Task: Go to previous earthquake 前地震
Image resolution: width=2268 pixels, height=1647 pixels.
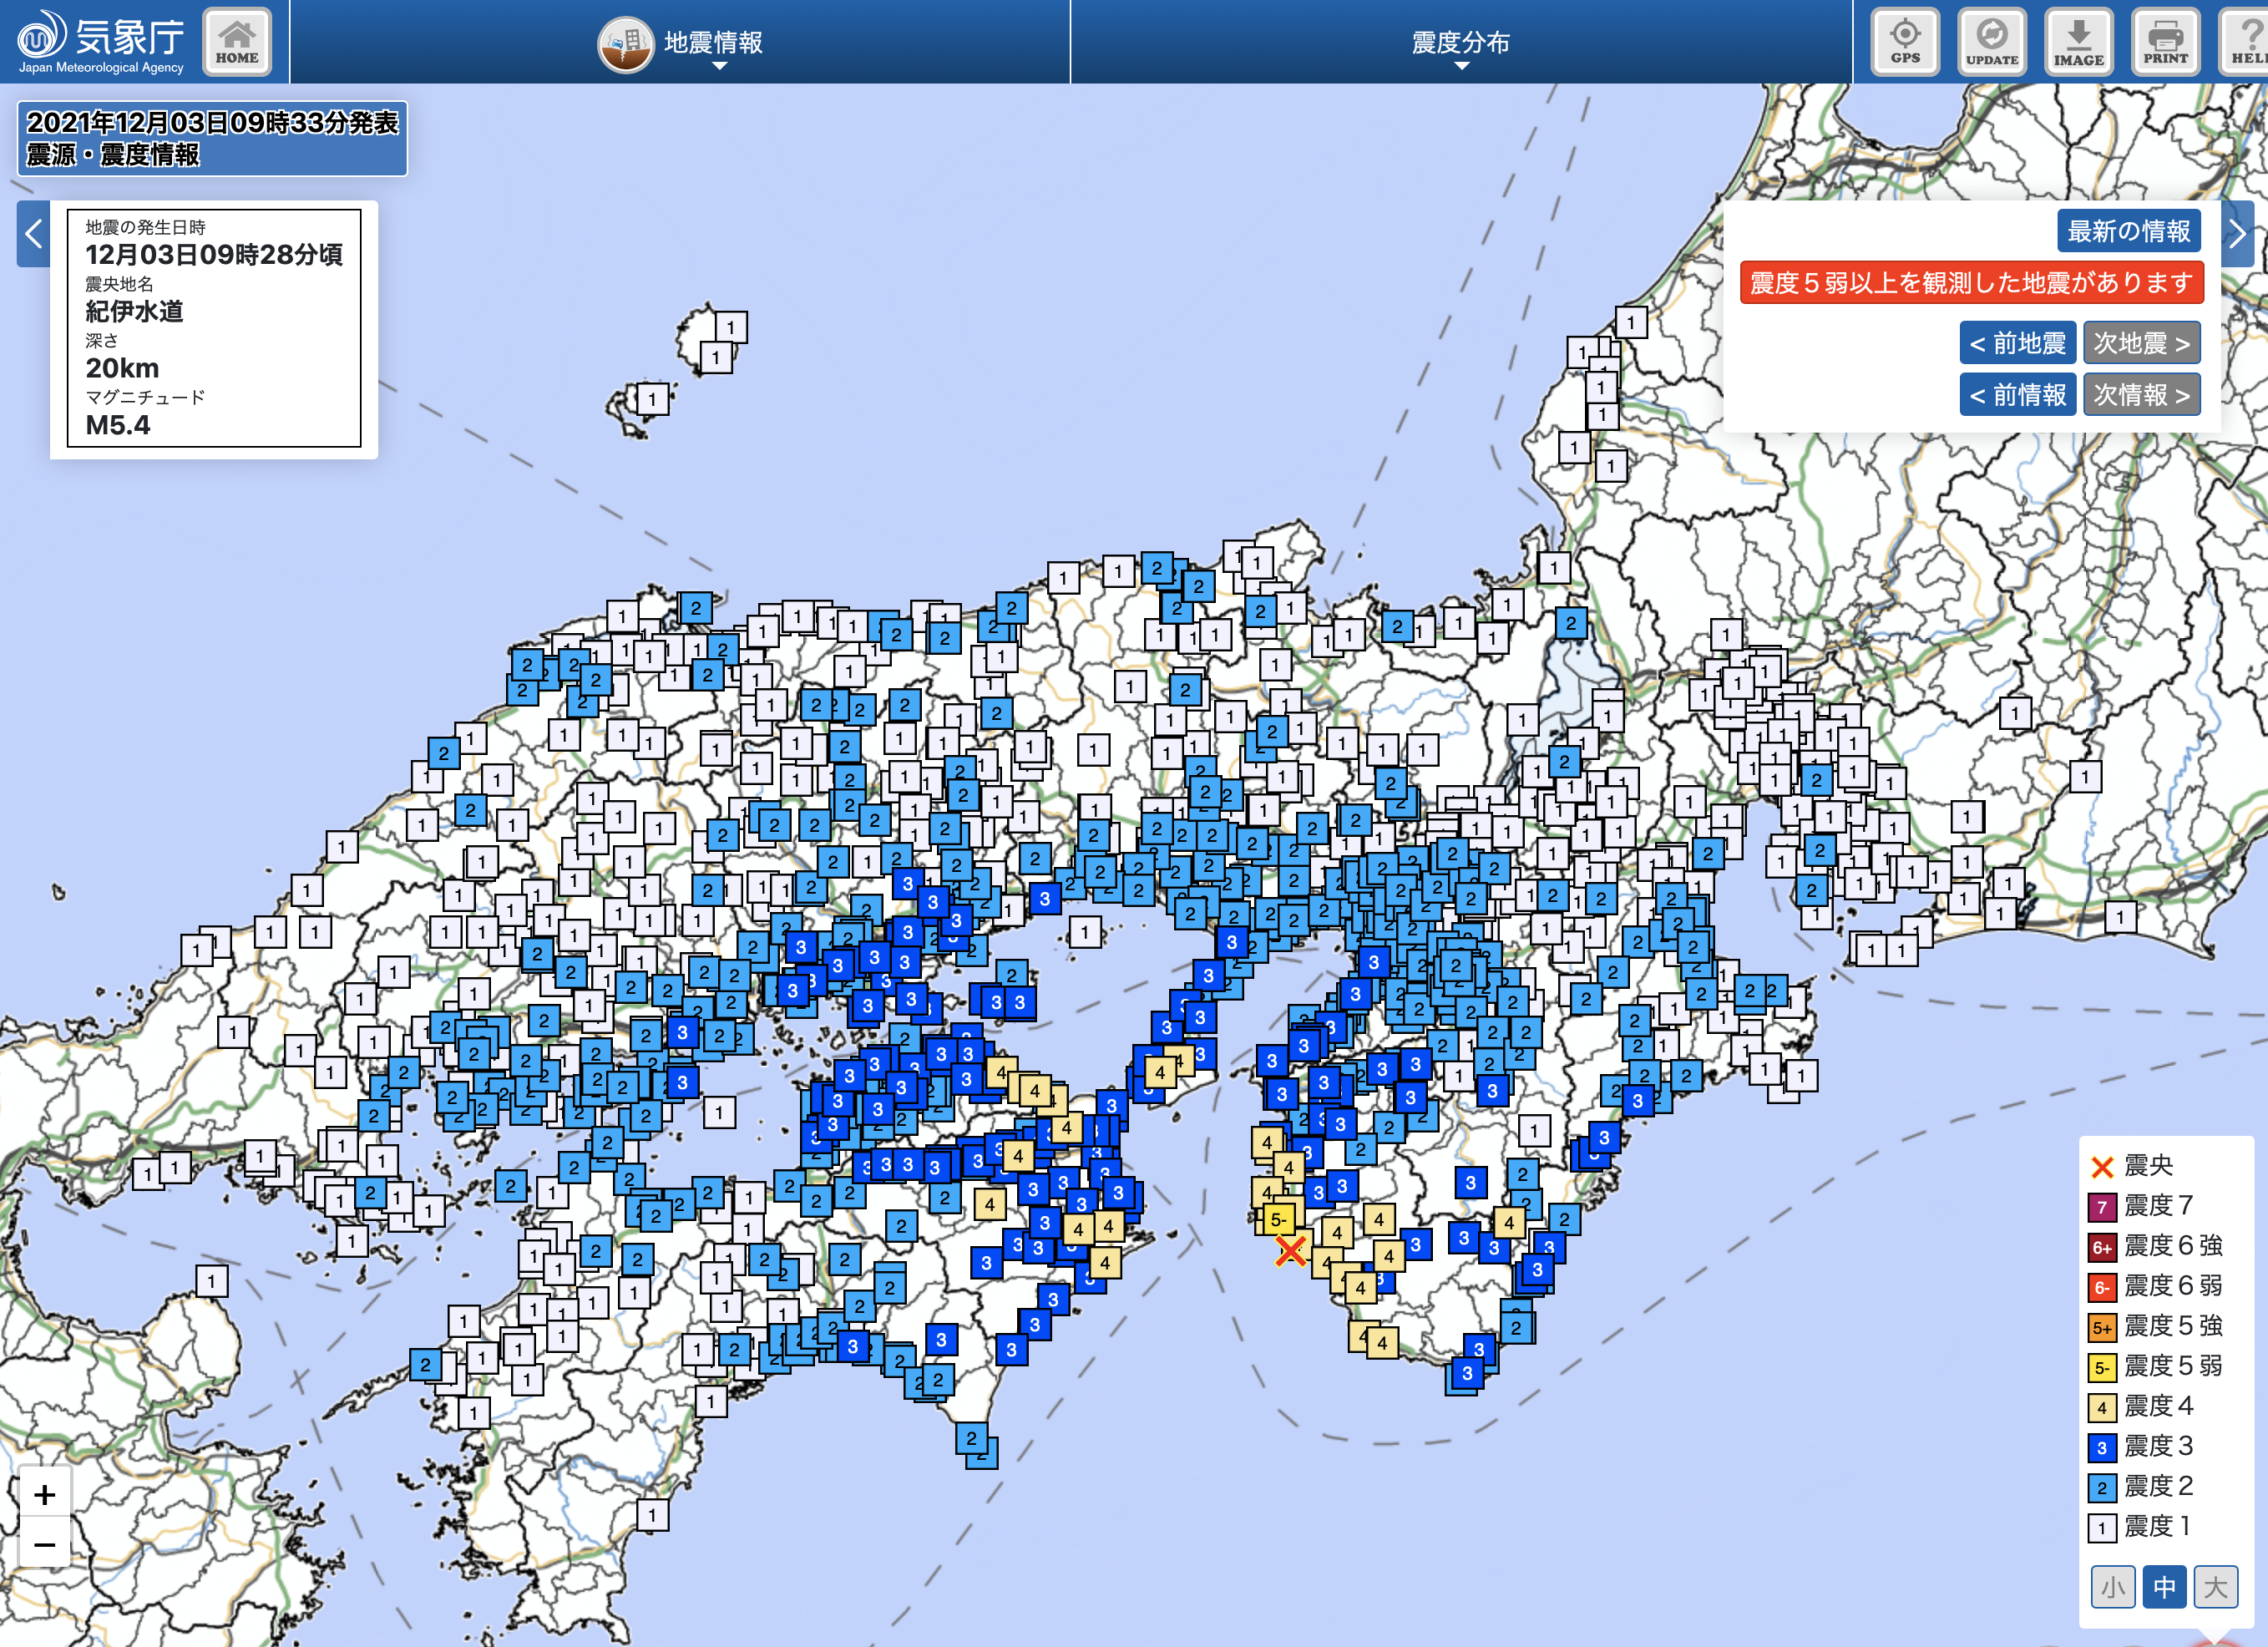Action: pos(2017,343)
